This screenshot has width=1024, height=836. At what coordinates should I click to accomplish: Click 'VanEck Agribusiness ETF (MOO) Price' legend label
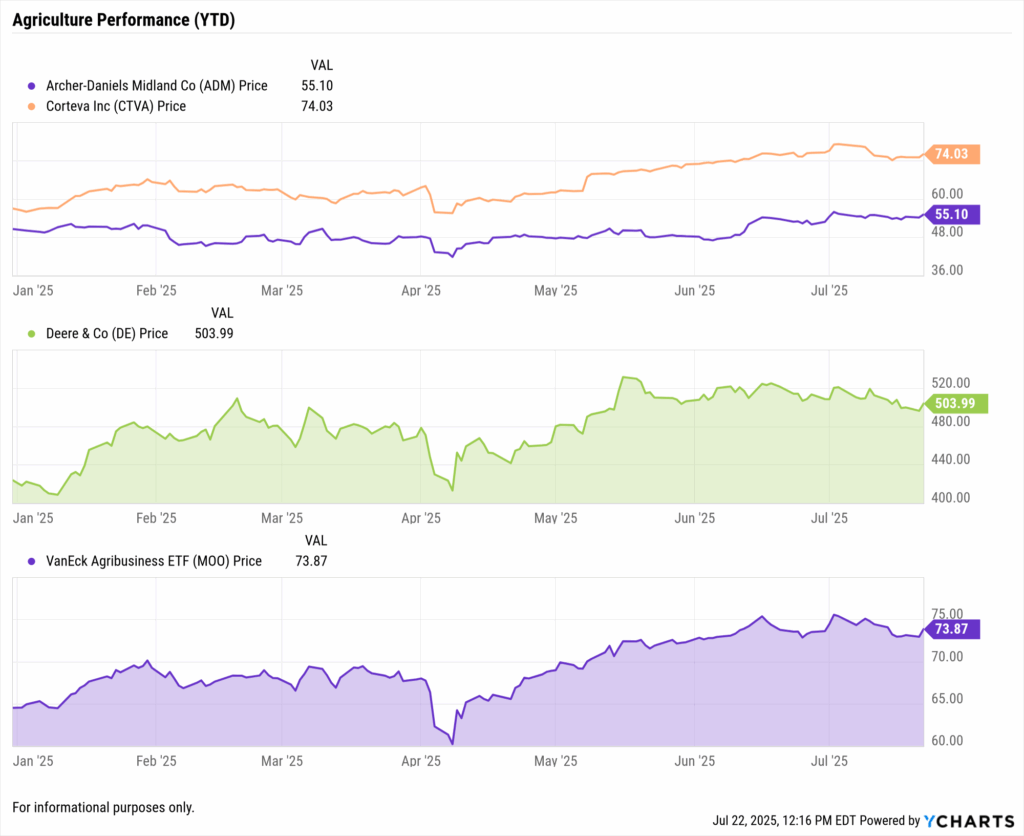point(154,560)
